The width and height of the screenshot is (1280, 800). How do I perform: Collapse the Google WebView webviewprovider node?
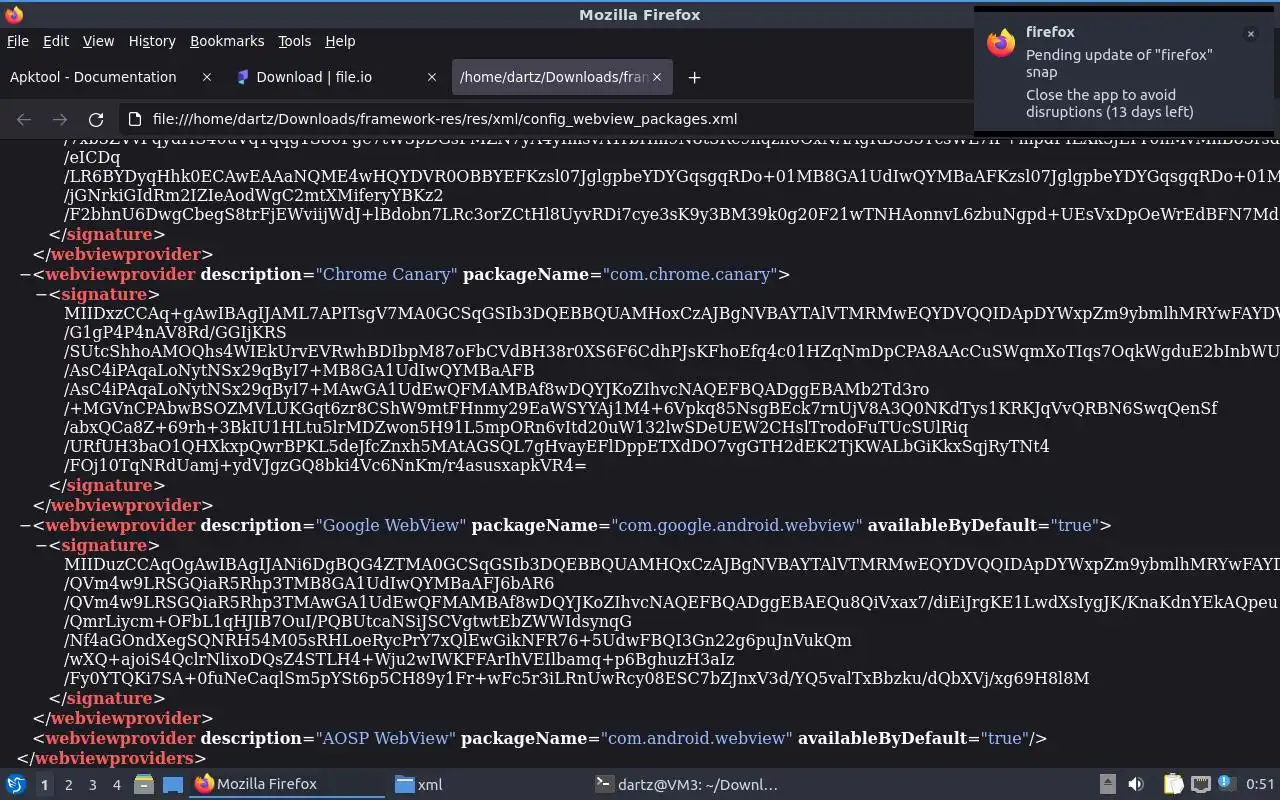click(25, 525)
